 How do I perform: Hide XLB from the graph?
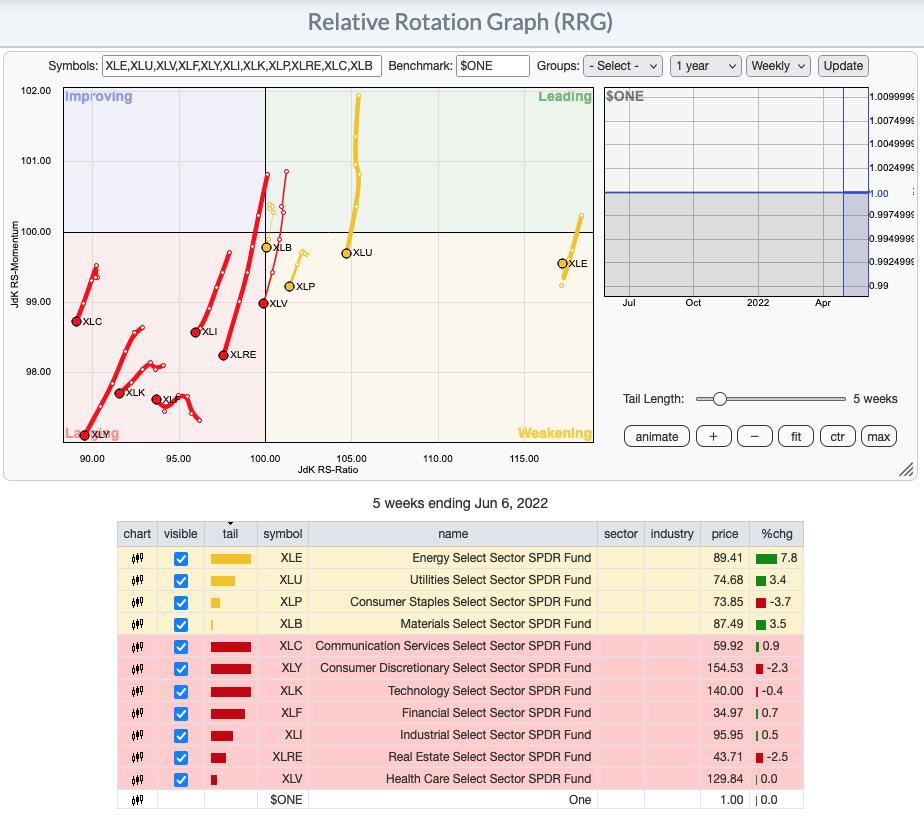point(181,625)
